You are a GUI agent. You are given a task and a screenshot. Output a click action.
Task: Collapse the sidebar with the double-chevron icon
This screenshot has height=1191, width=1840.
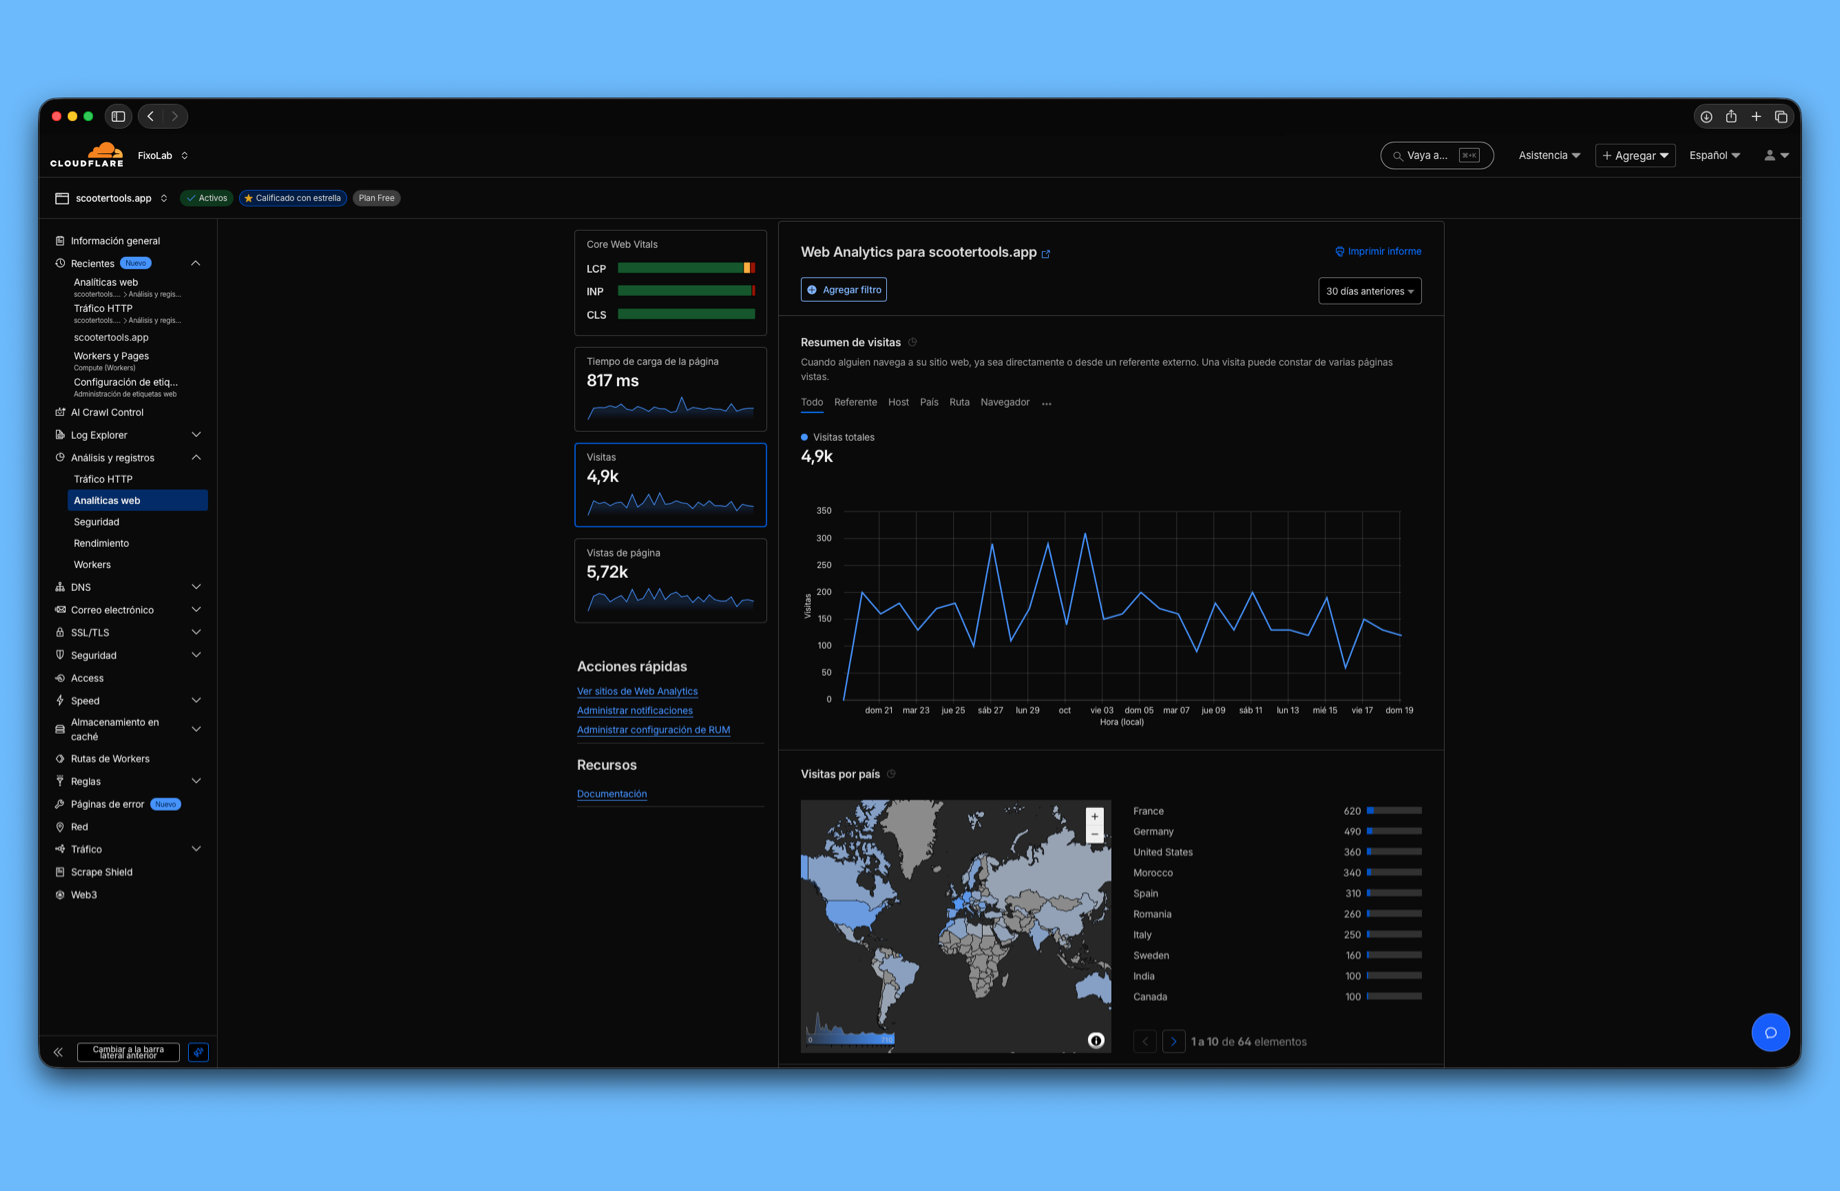click(58, 1052)
